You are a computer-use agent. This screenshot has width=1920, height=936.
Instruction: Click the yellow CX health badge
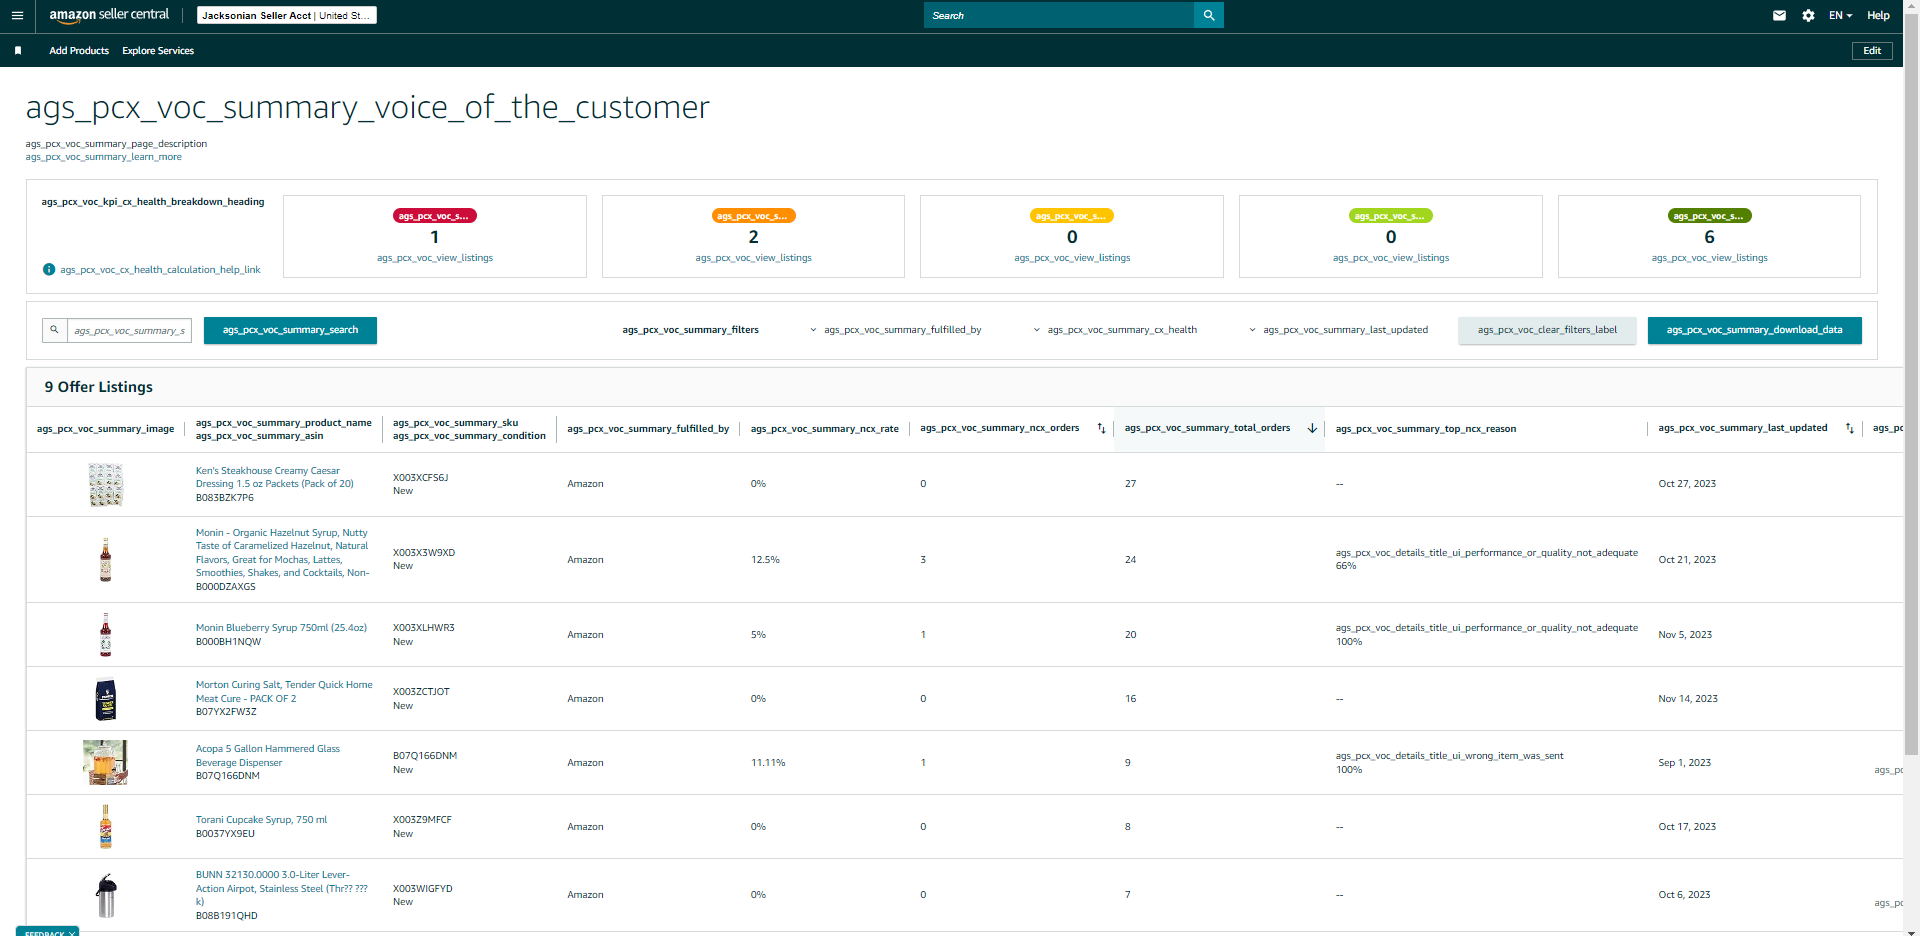(x=1072, y=216)
